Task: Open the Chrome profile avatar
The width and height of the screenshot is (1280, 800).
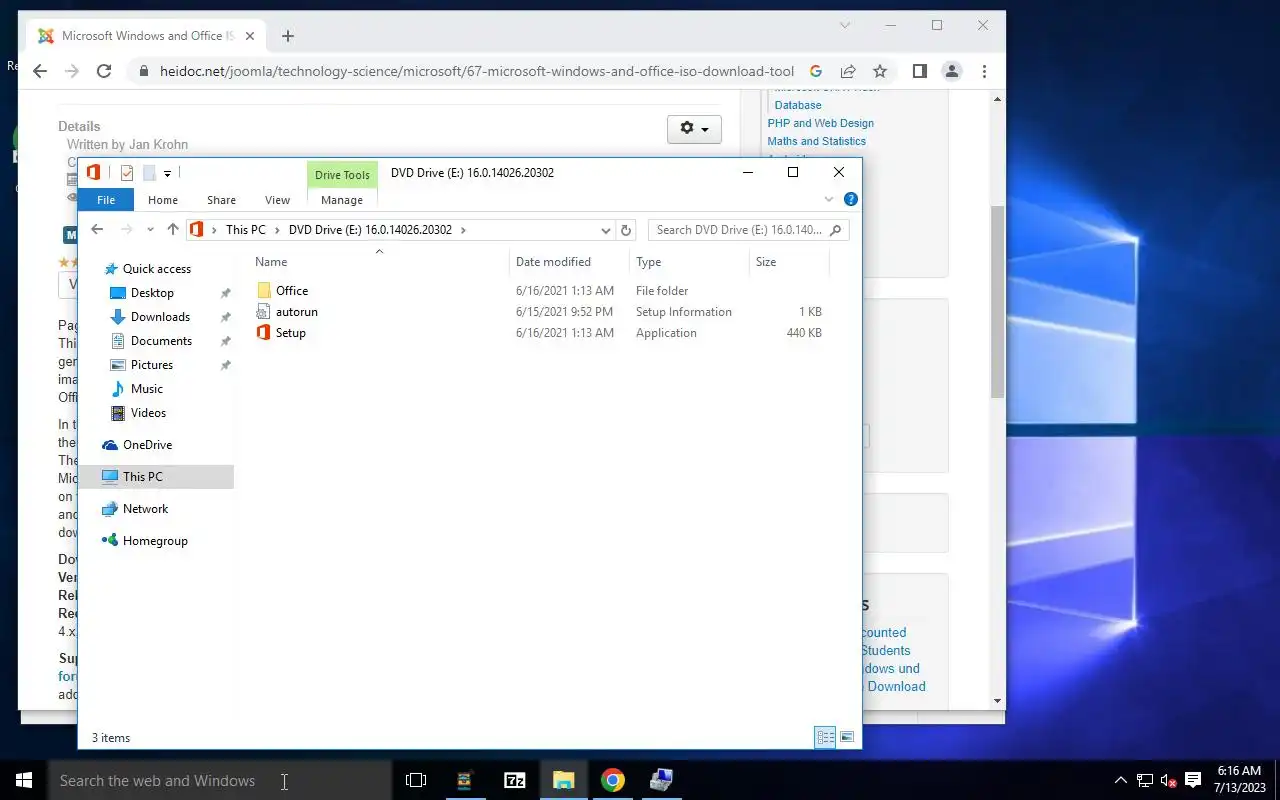Action: (x=952, y=71)
